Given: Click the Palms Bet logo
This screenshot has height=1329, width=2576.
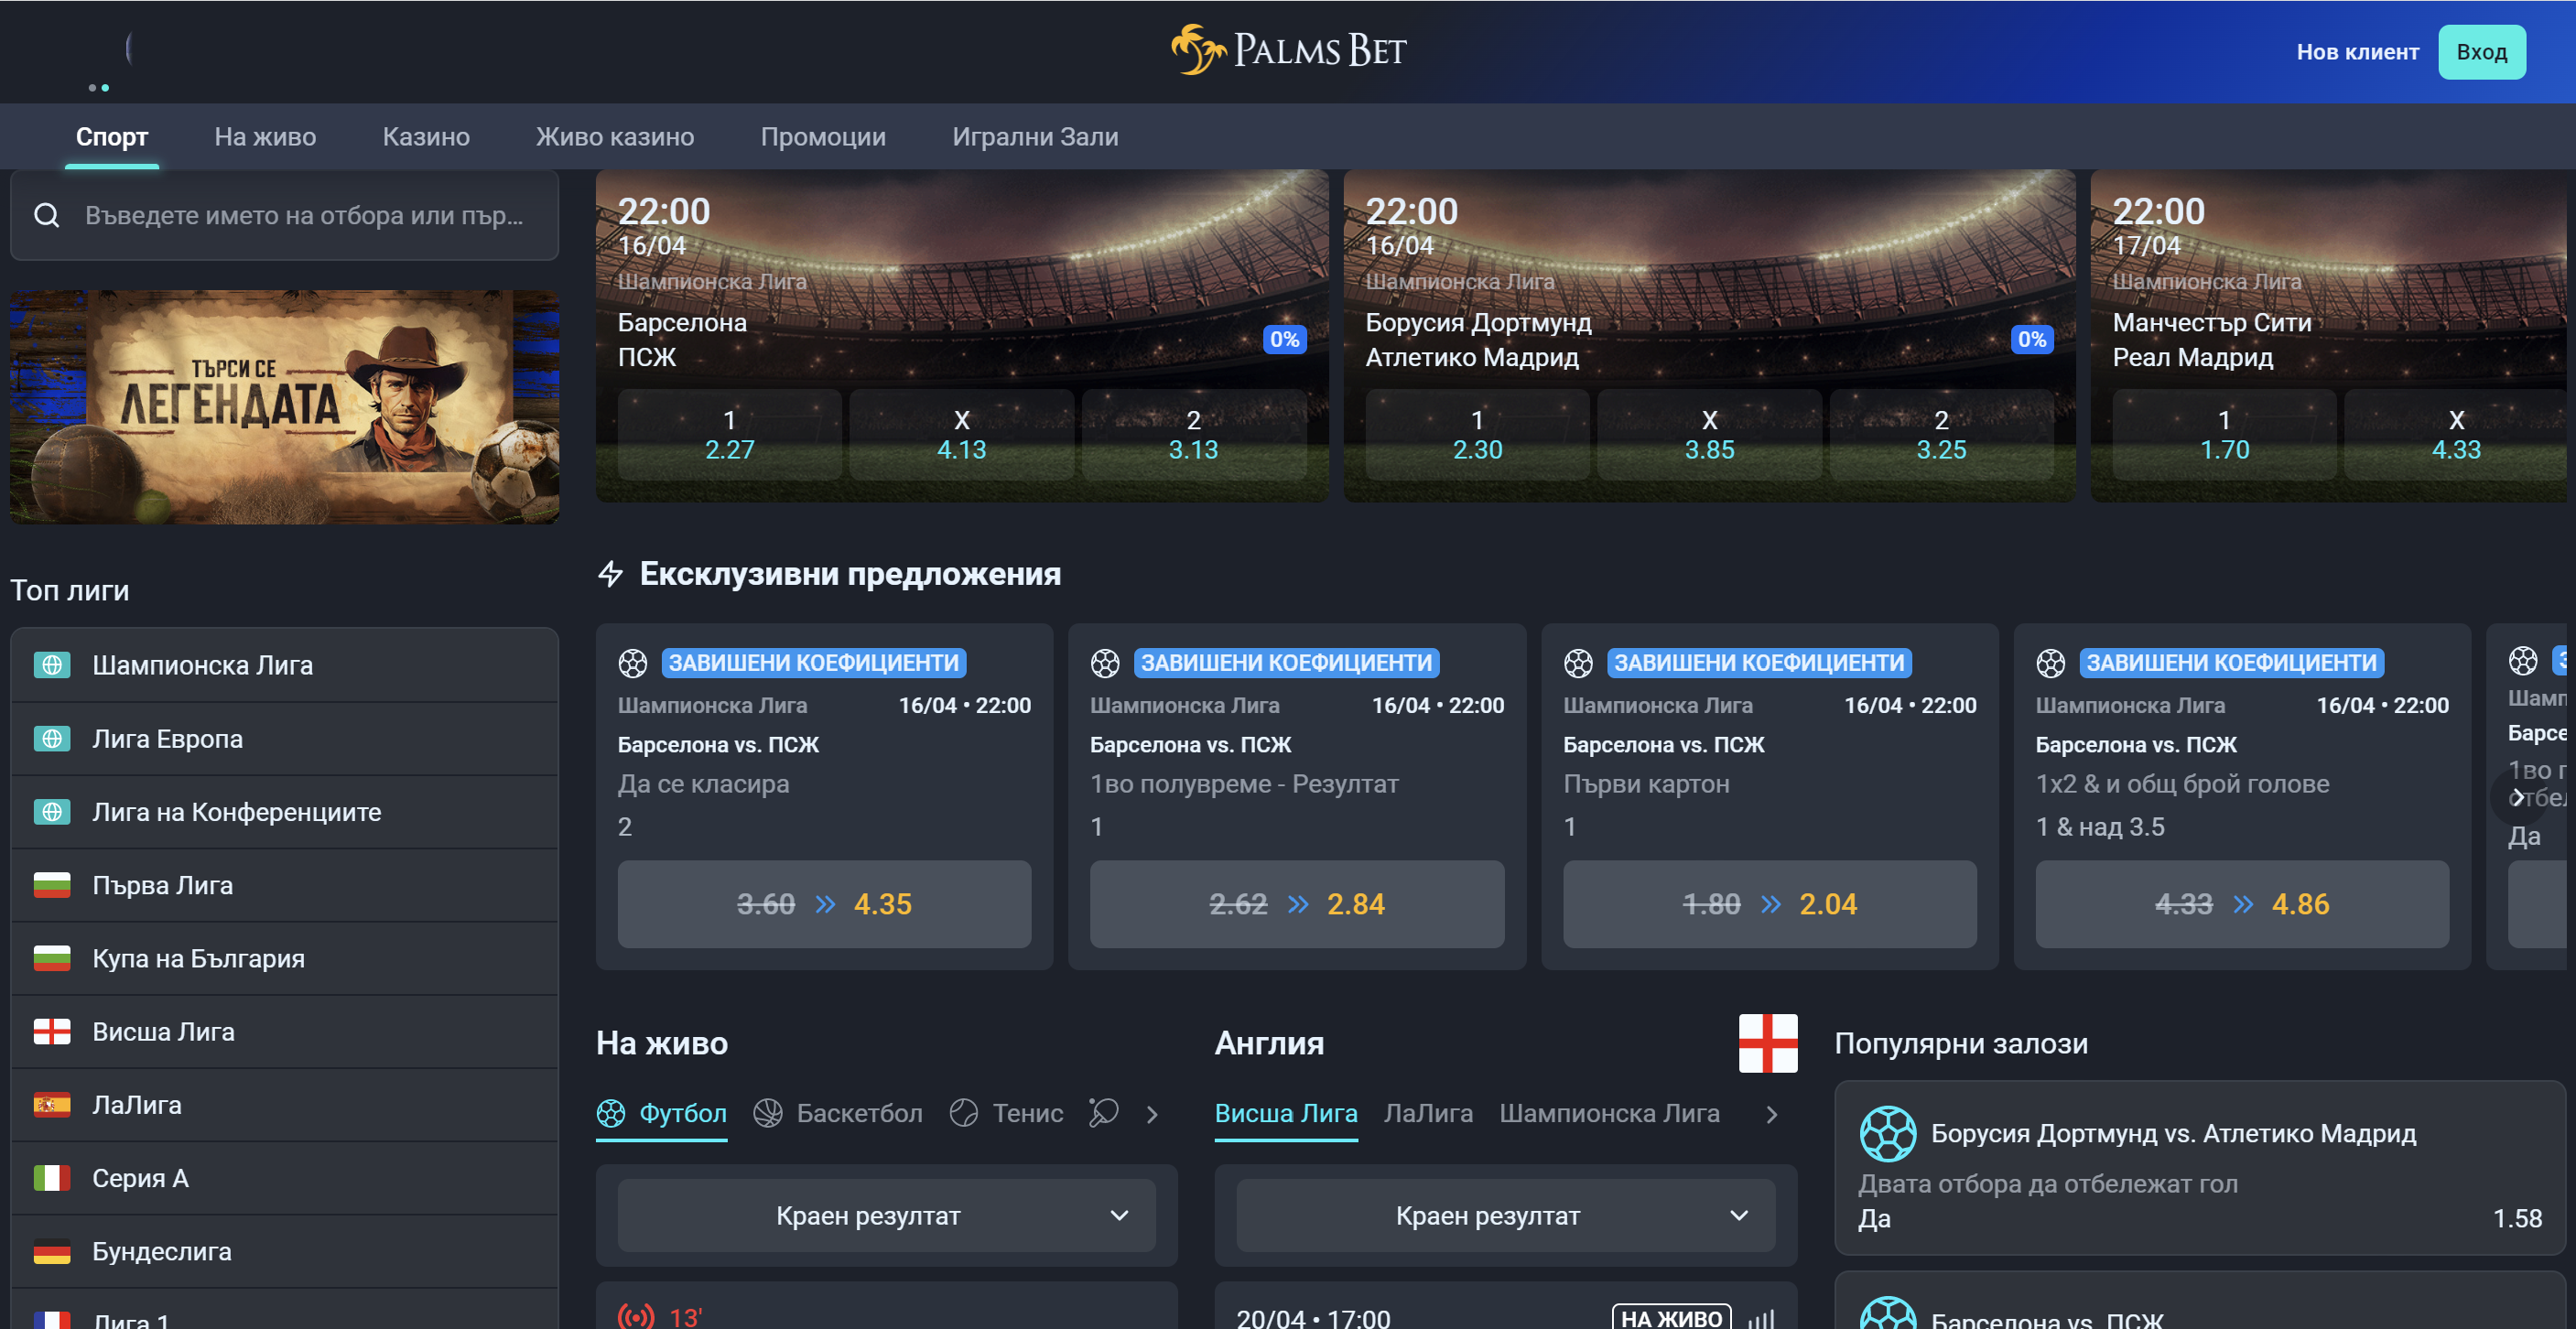Looking at the screenshot, I should [1288, 50].
